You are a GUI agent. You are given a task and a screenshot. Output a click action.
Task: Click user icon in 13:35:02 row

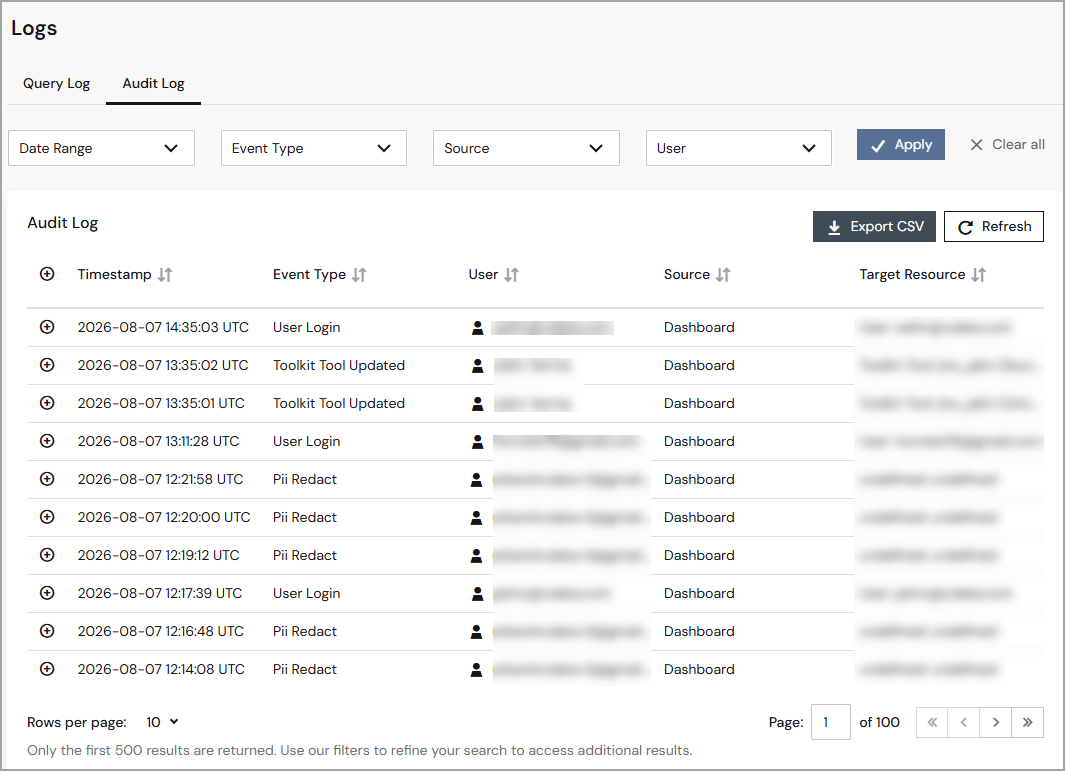pyautogui.click(x=477, y=365)
